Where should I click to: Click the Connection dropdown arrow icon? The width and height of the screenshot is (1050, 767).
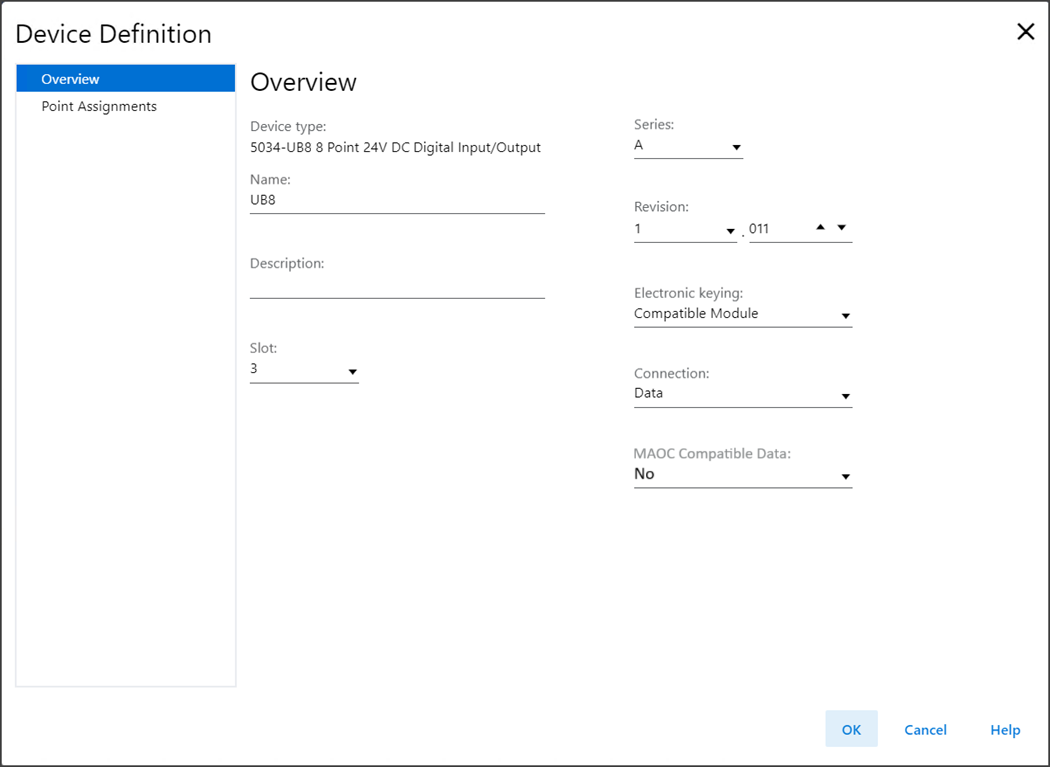(x=845, y=397)
